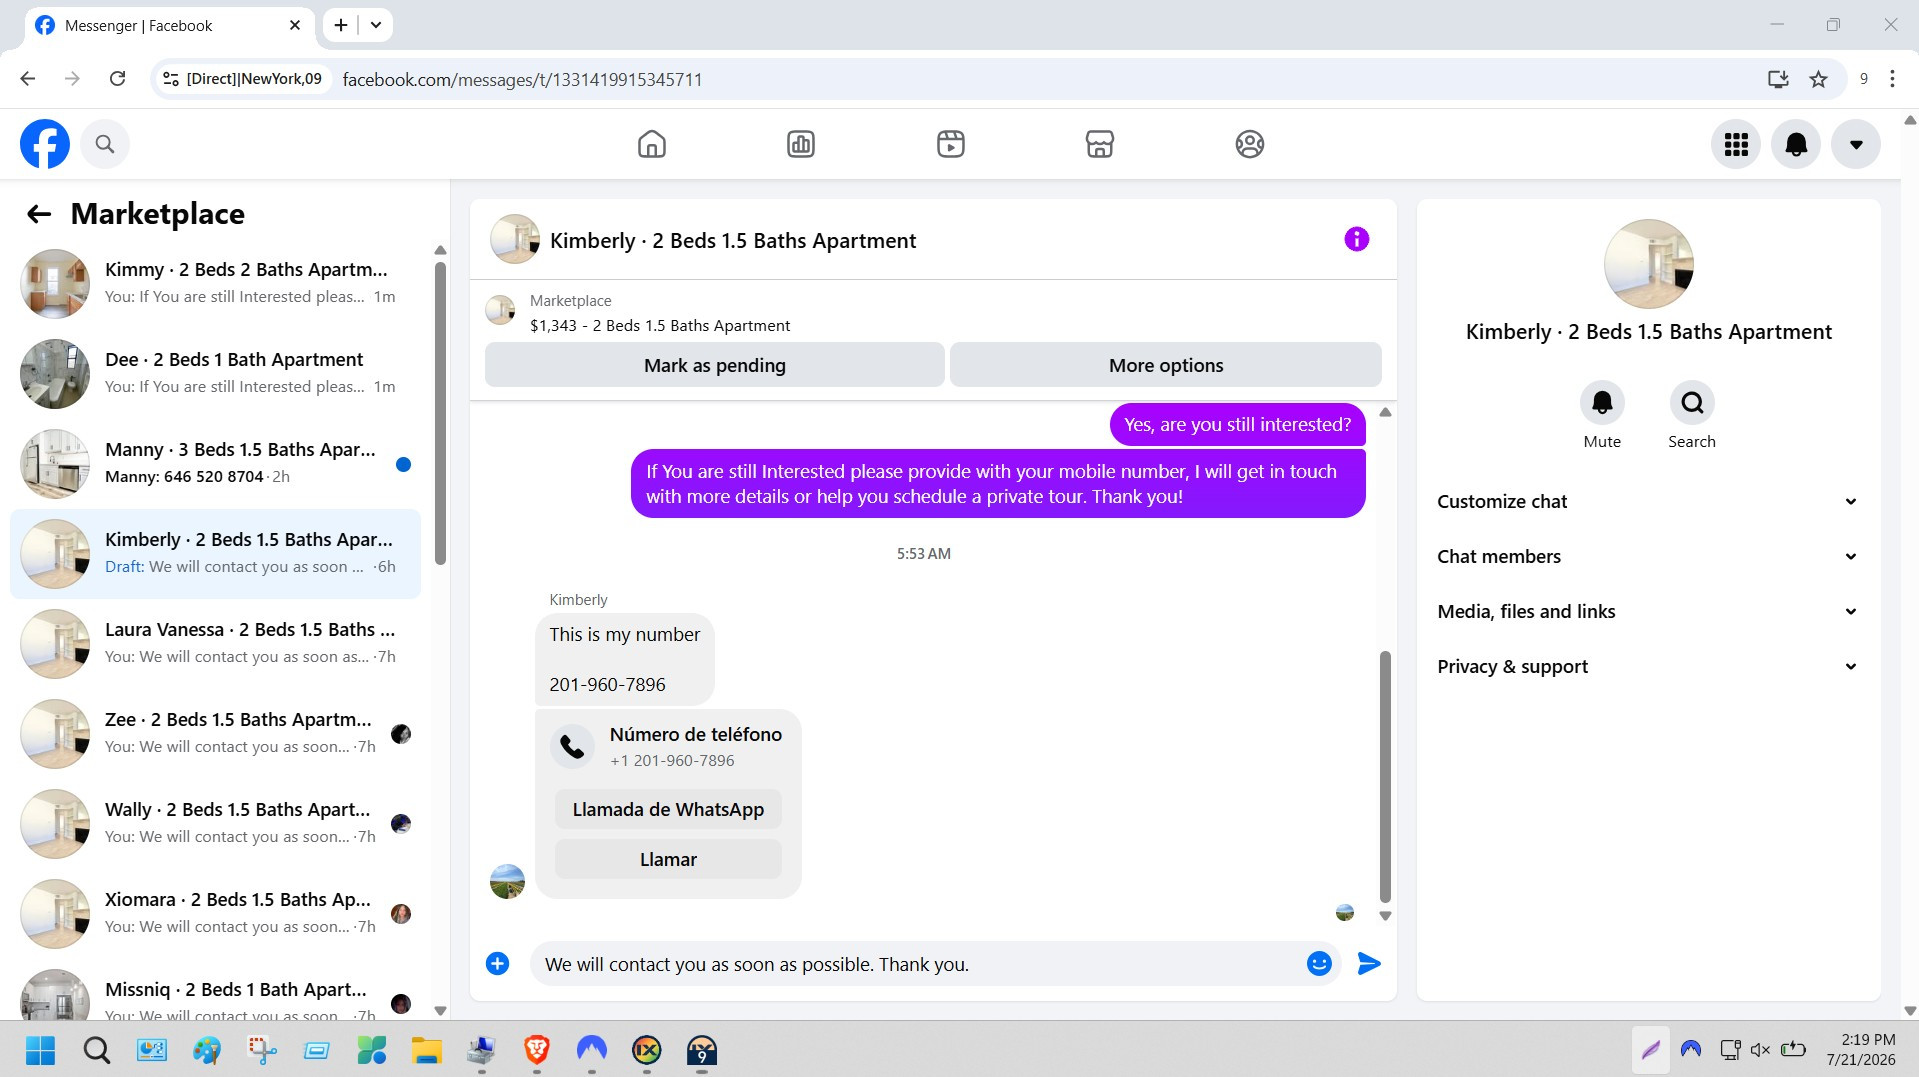
Task: Open the Facebook apps grid menu
Action: pos(1736,144)
